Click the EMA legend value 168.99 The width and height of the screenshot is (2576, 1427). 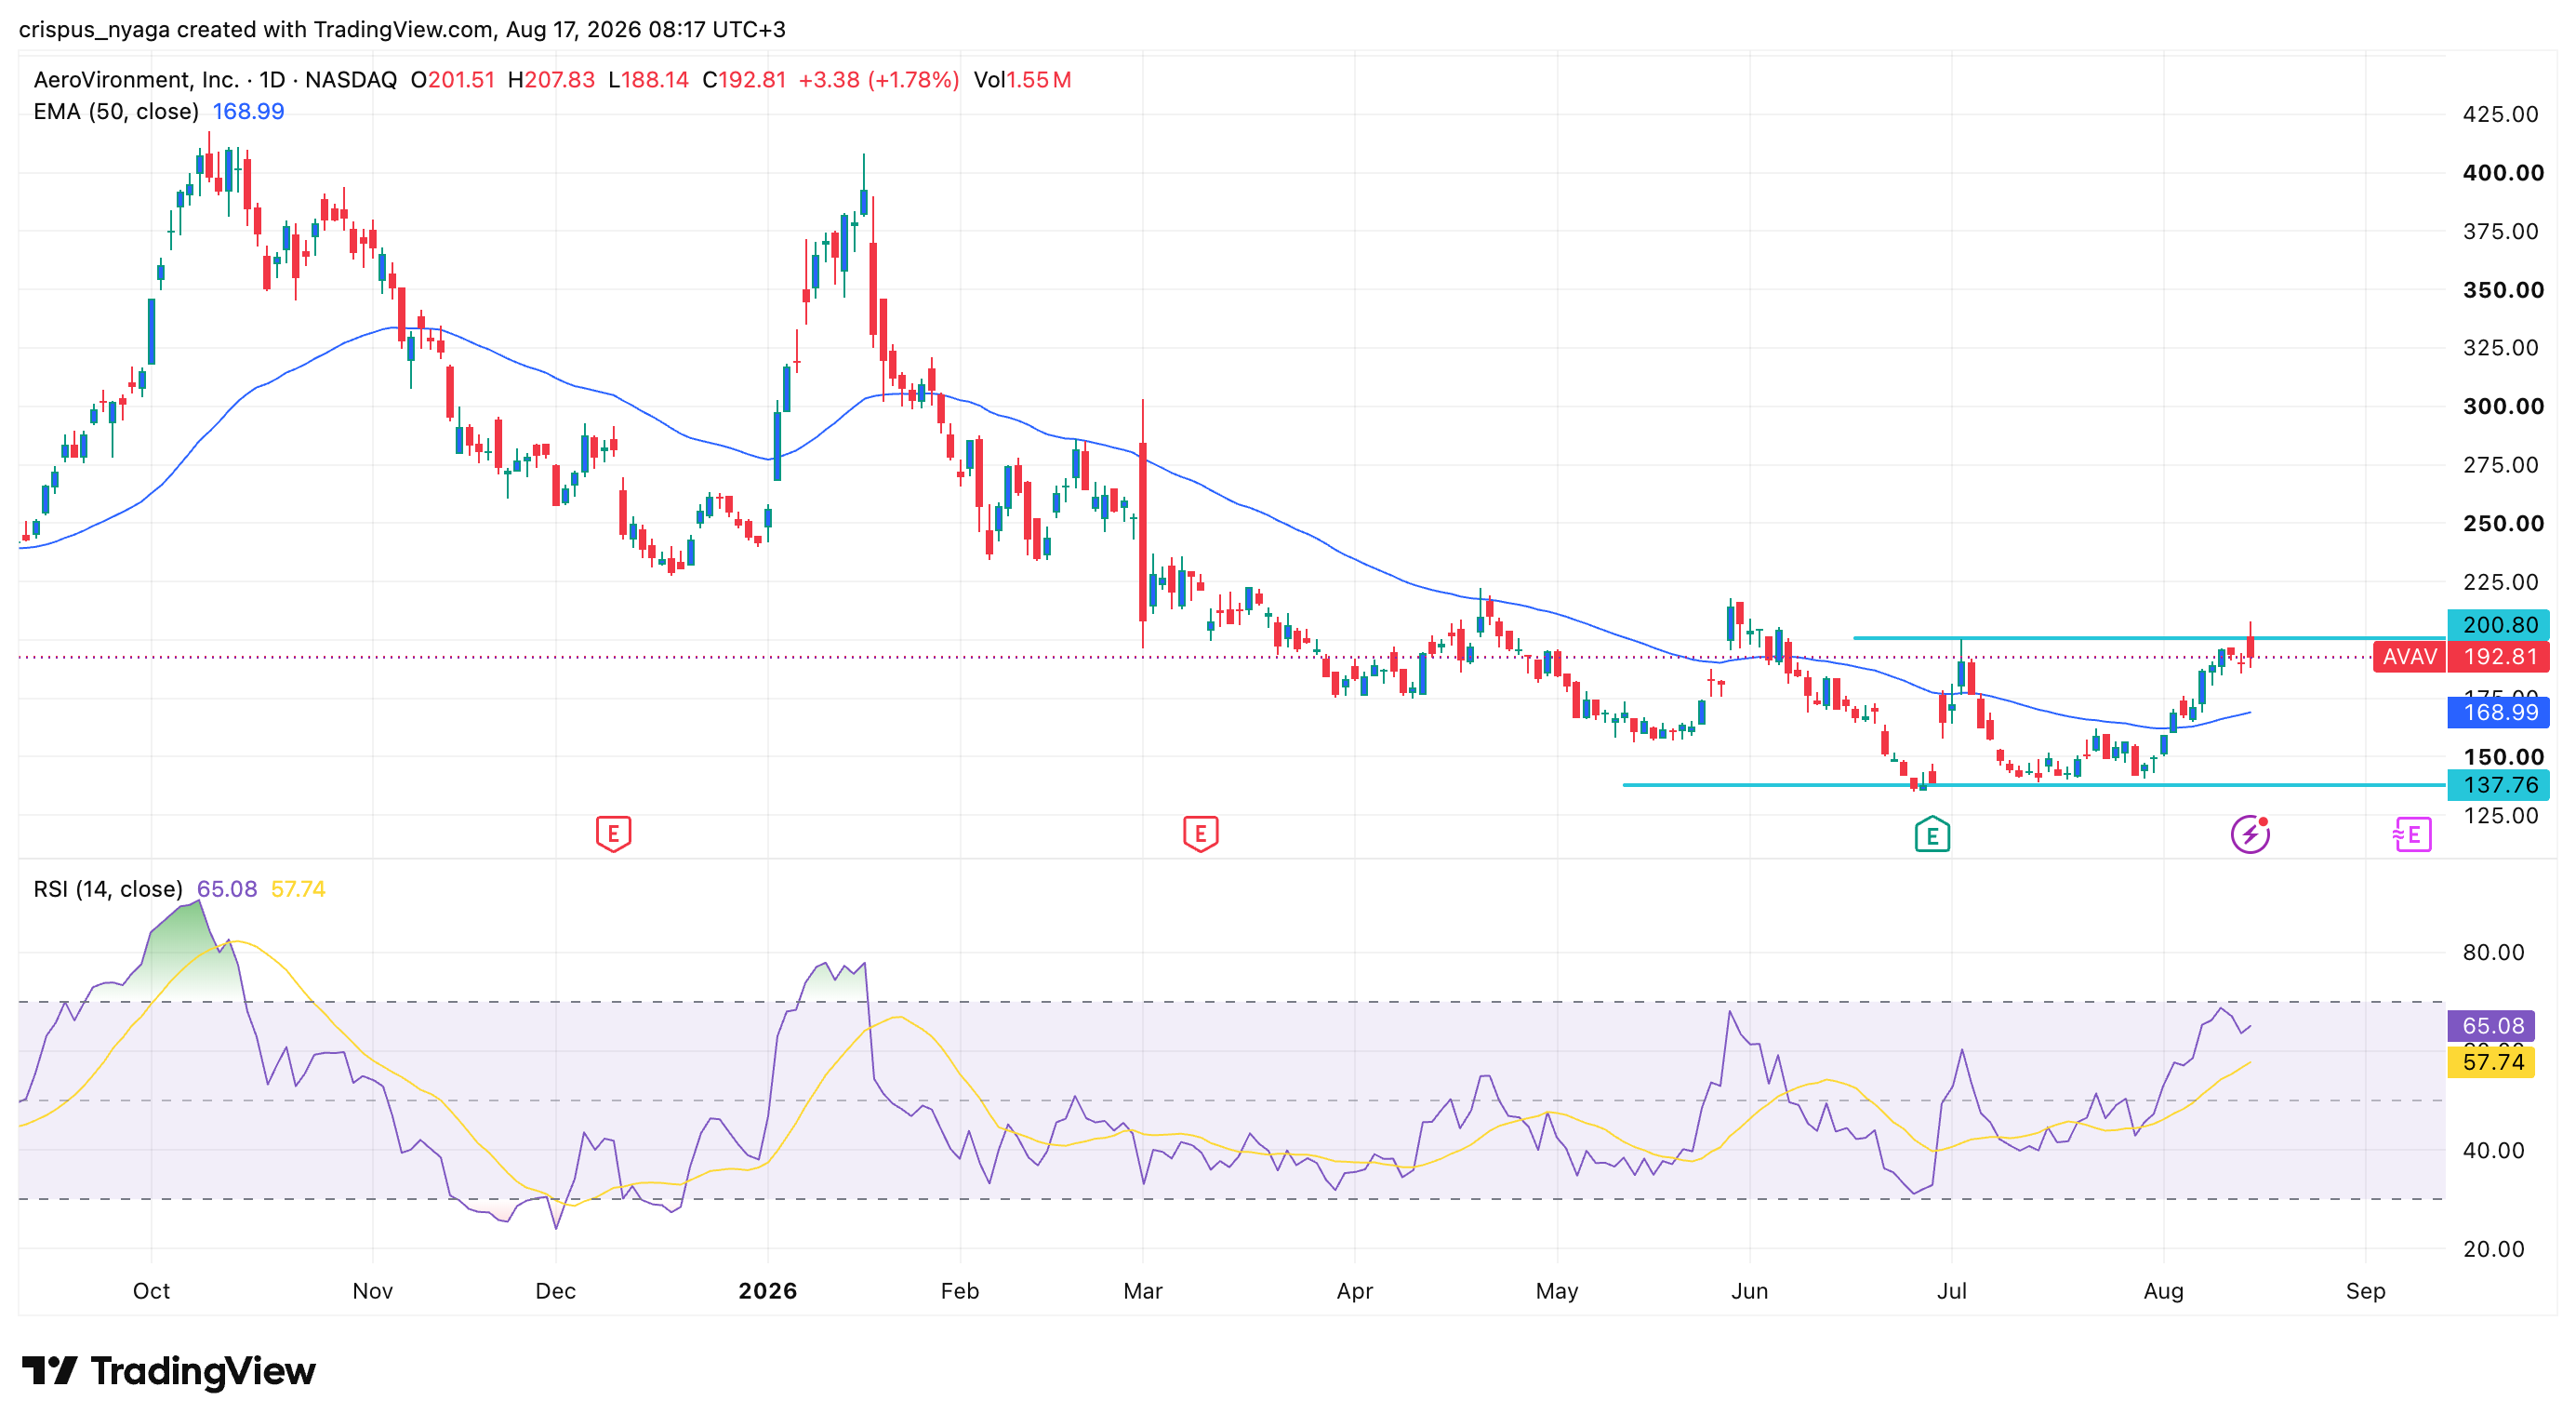pos(248,112)
